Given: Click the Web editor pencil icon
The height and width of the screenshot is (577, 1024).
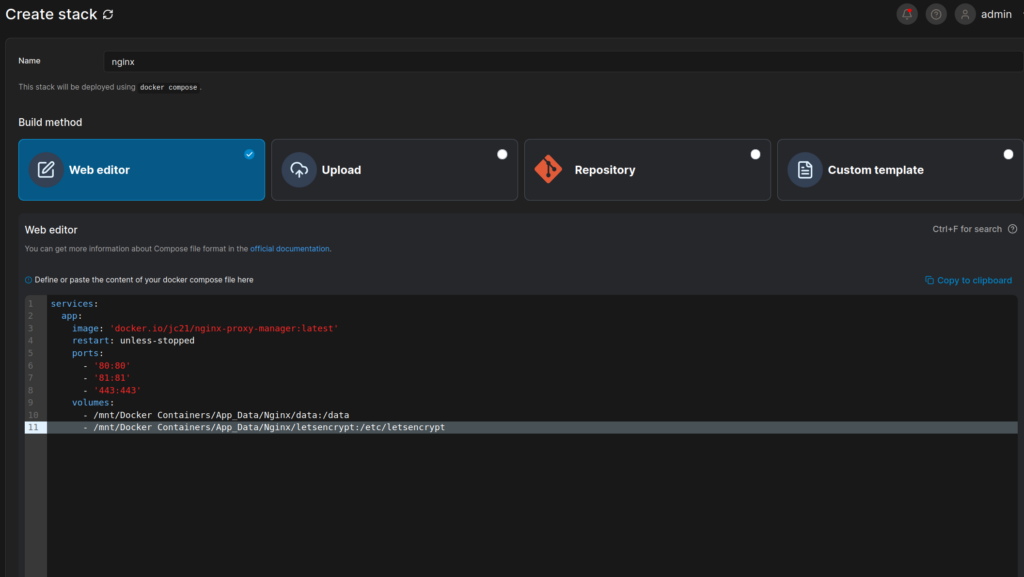Looking at the screenshot, I should 46,170.
